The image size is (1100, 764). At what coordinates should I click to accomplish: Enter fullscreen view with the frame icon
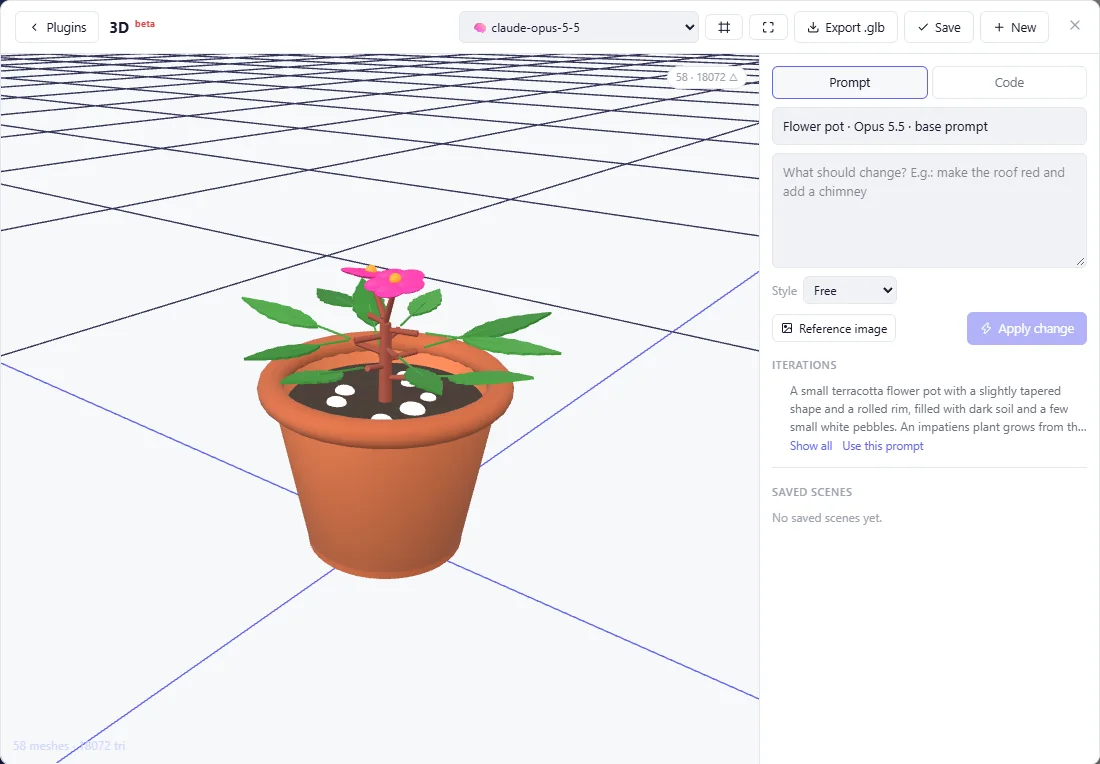(x=768, y=27)
